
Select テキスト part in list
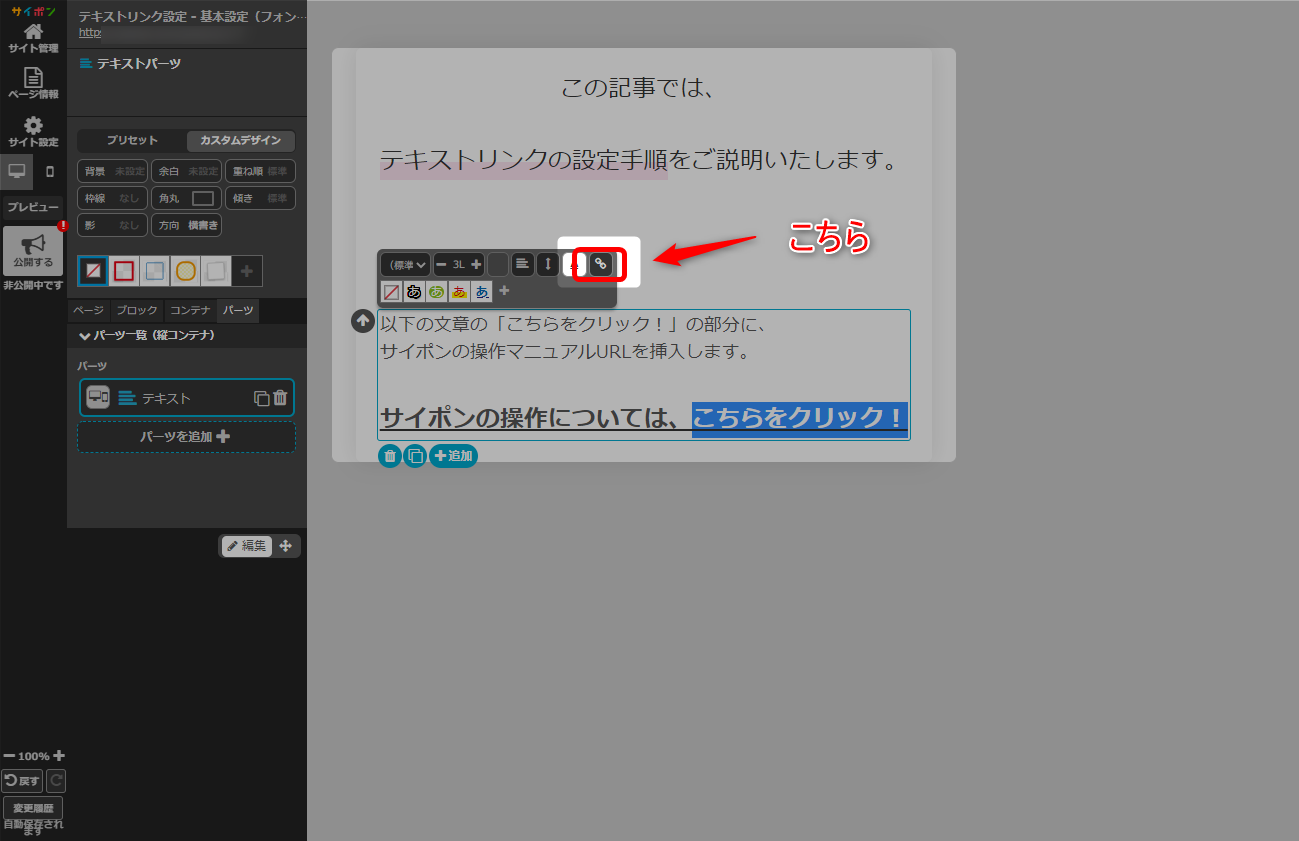[x=187, y=398]
